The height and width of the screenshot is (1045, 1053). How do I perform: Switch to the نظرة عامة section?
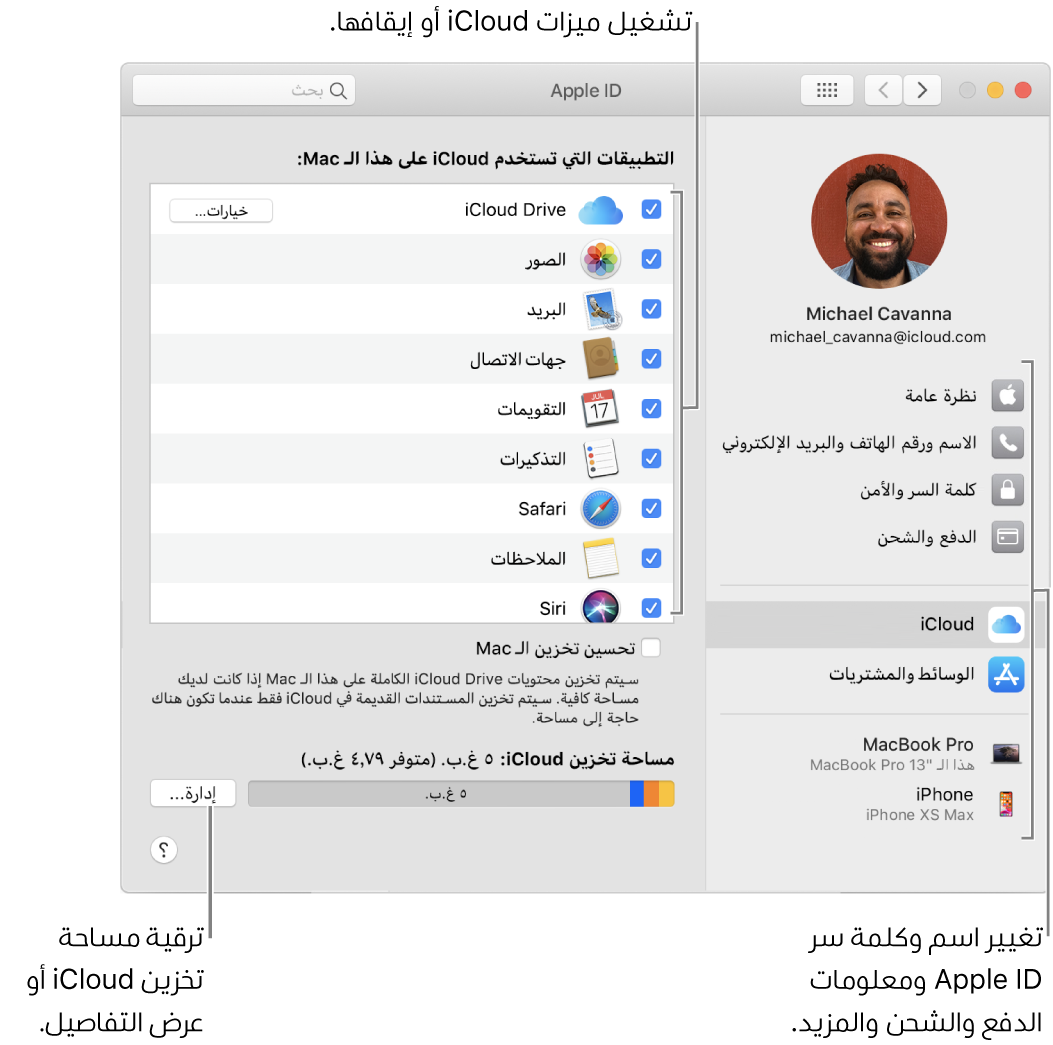click(941, 395)
